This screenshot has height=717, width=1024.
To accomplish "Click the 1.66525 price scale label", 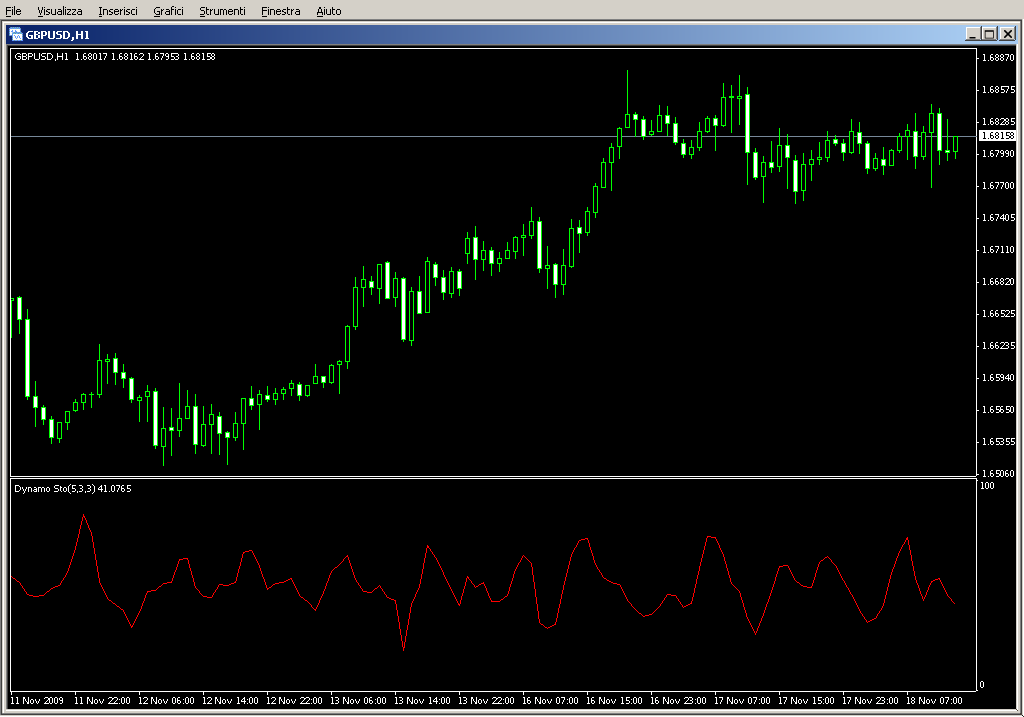I will pyautogui.click(x=998, y=313).
